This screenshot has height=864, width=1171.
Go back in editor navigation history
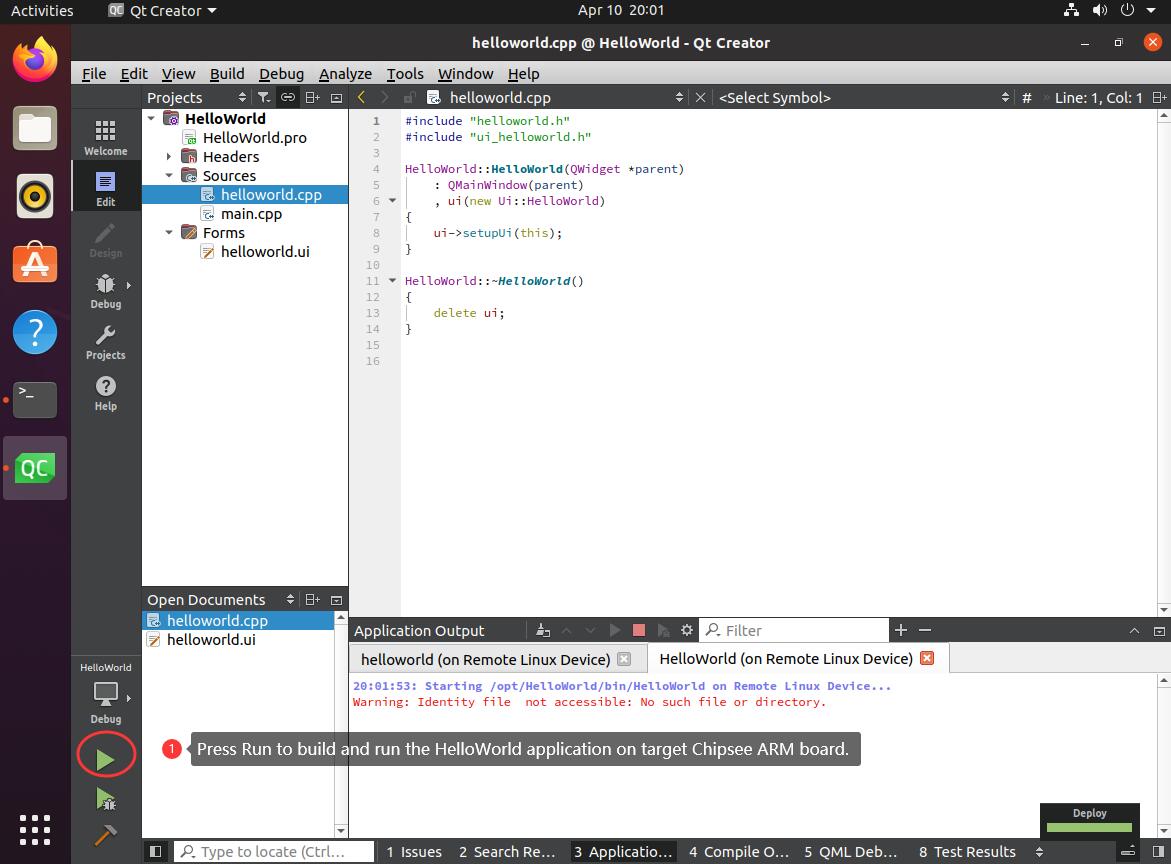coord(361,97)
